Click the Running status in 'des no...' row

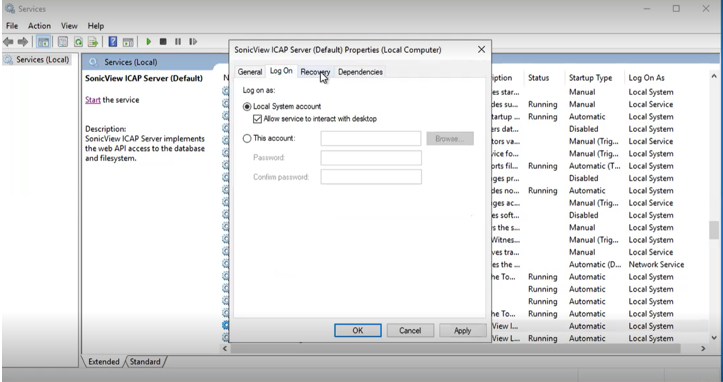[x=542, y=191]
